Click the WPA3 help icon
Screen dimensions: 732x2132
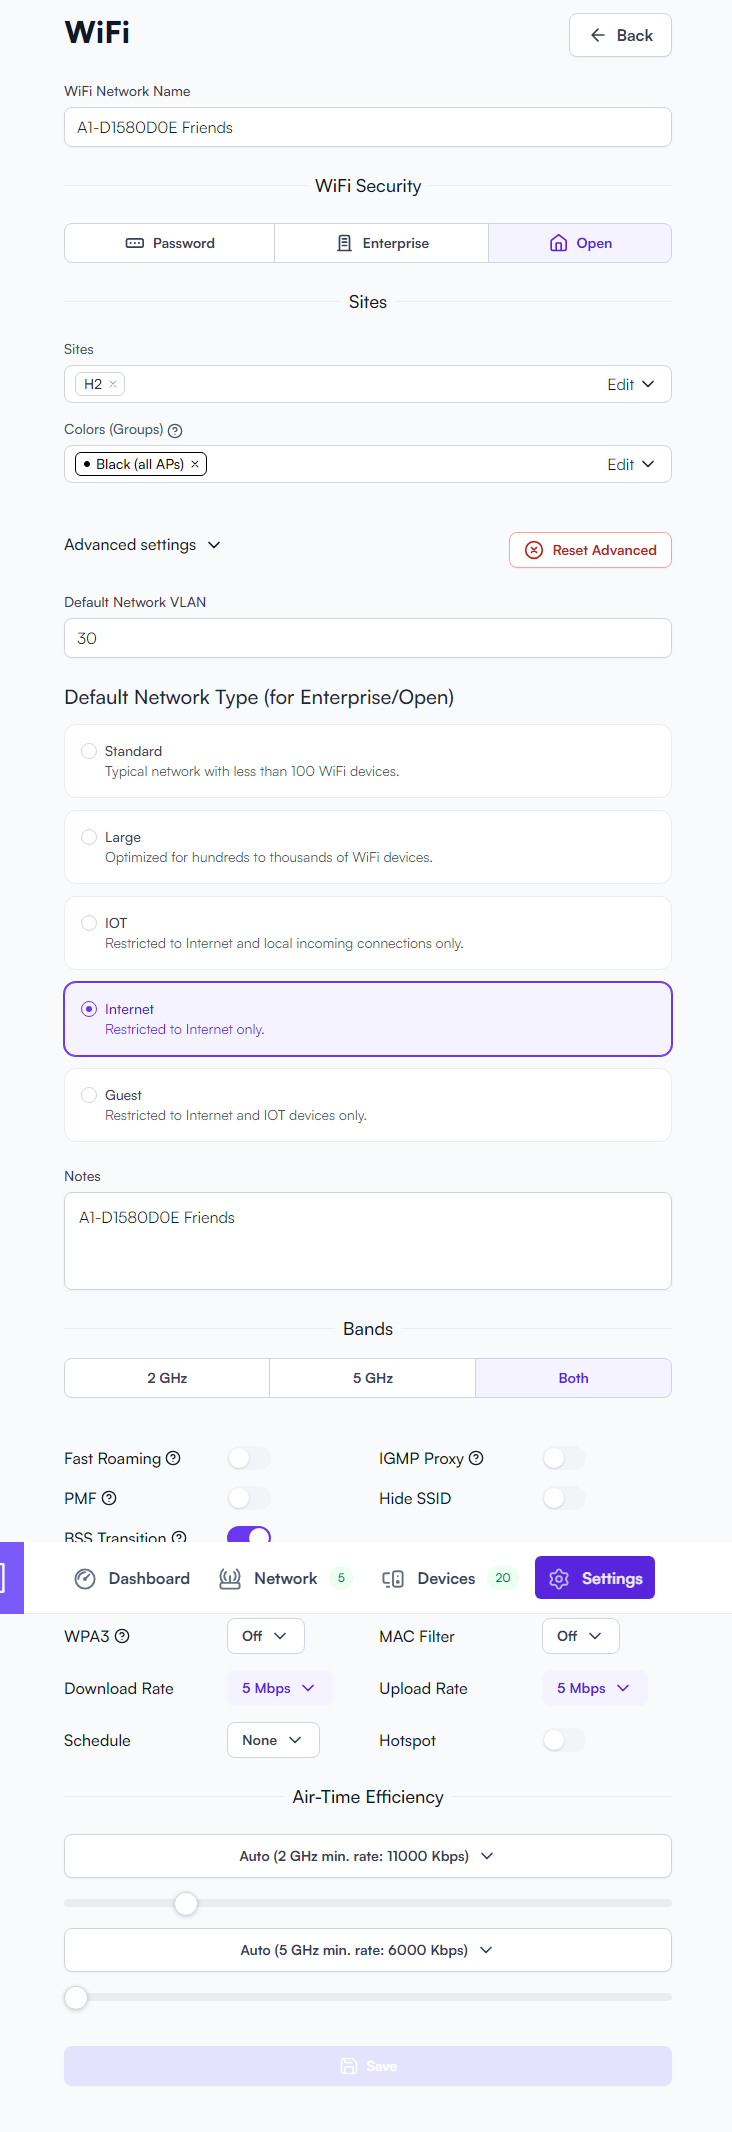tap(122, 1636)
